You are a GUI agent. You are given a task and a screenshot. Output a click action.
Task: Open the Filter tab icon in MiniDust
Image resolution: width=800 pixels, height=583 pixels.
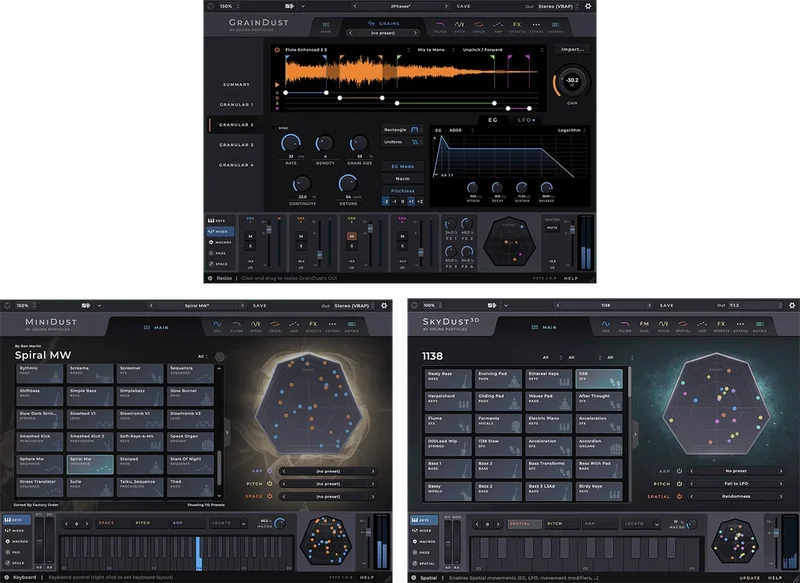pyautogui.click(x=236, y=326)
